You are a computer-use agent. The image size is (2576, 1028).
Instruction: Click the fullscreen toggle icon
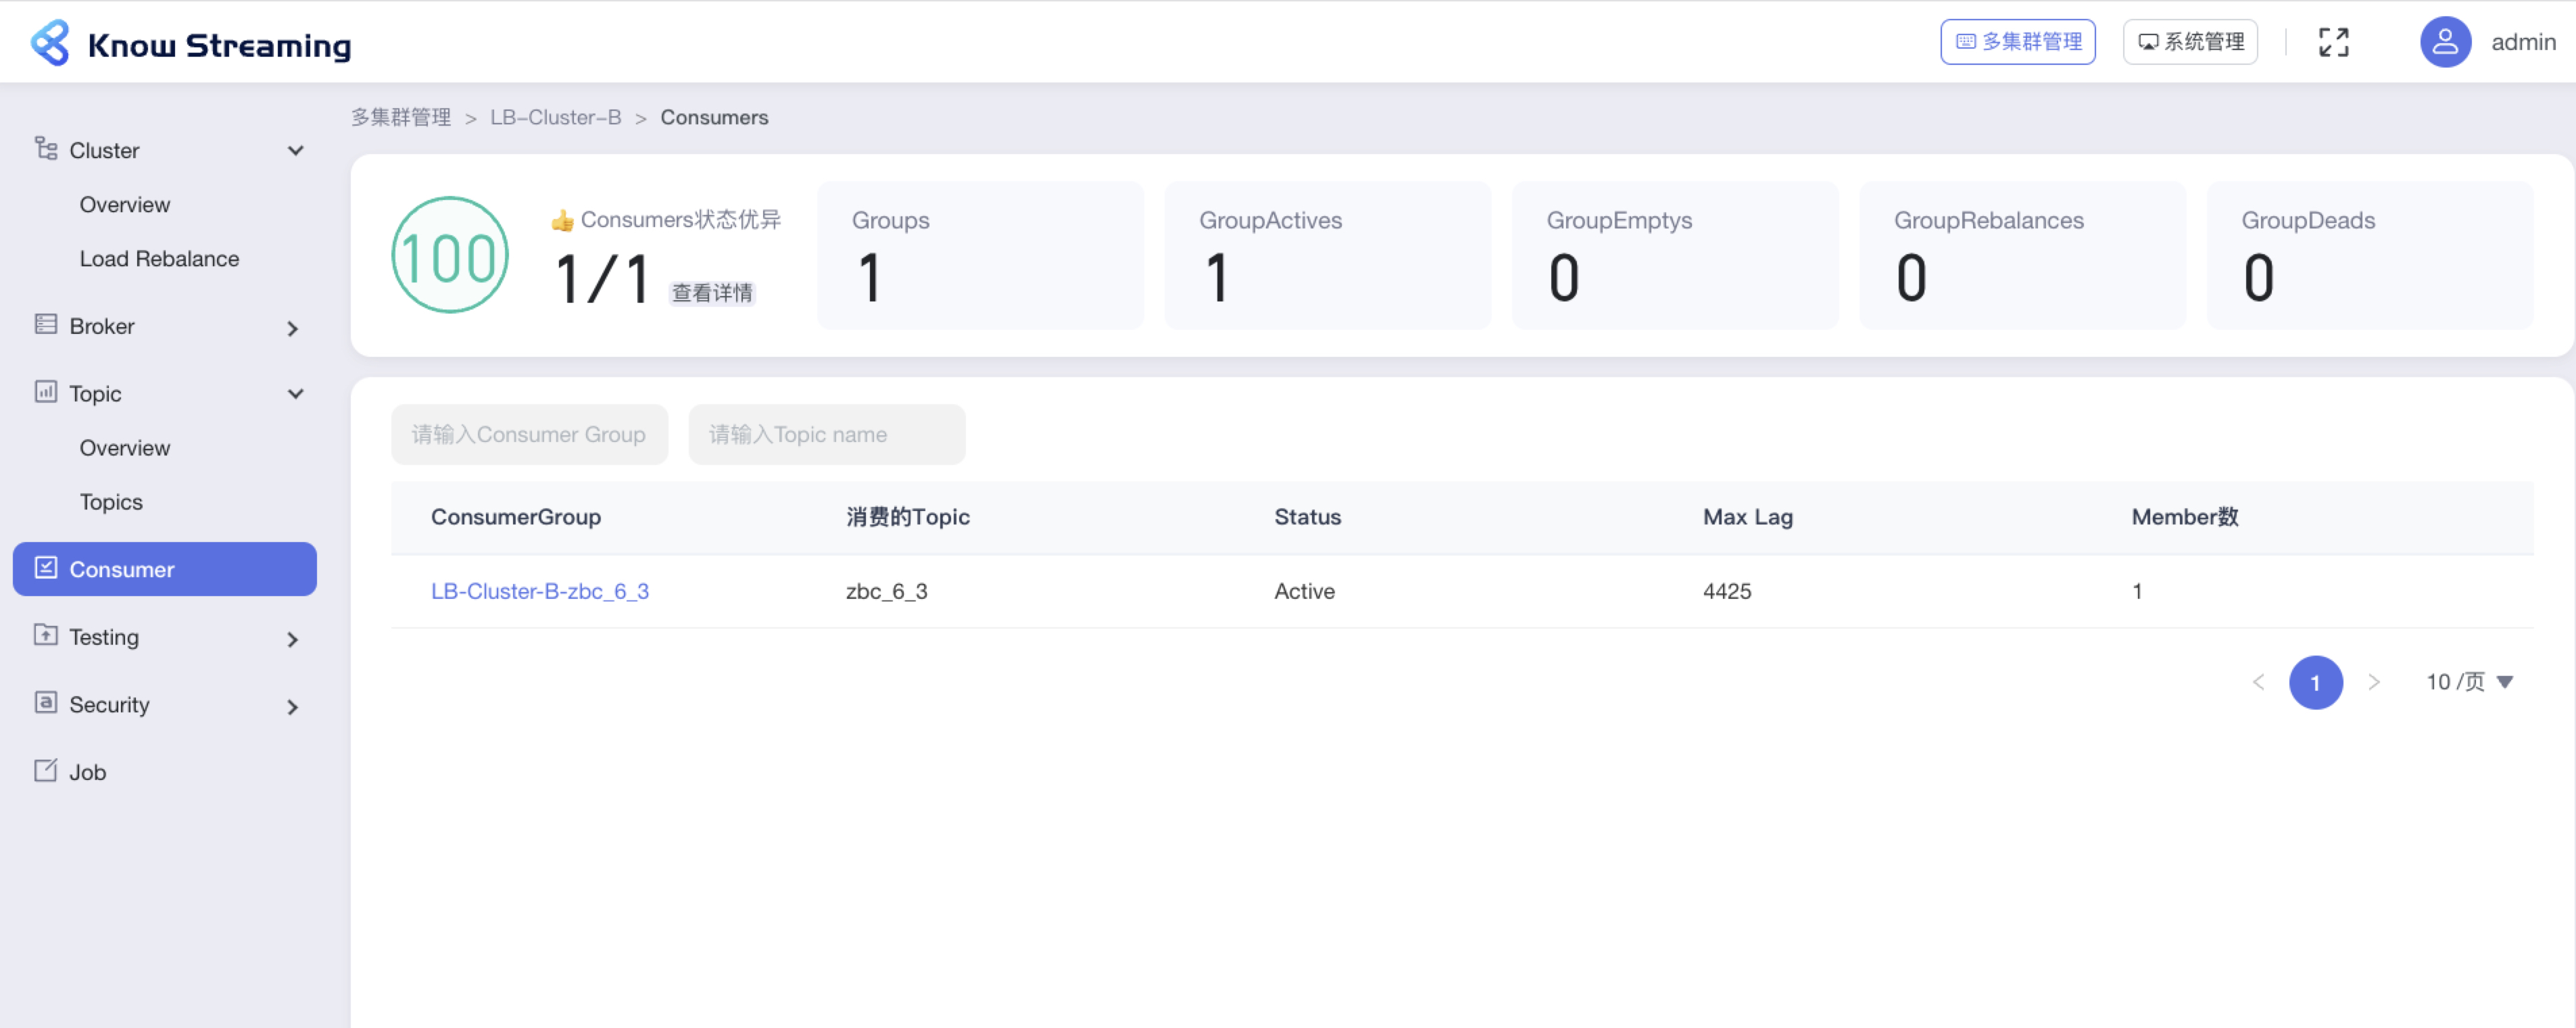click(2333, 42)
